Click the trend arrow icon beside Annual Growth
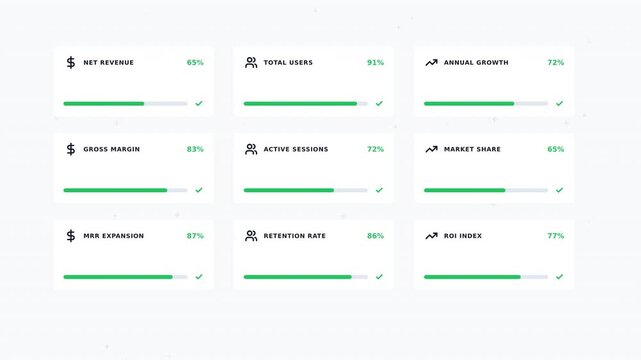The image size is (641, 360). pyautogui.click(x=431, y=63)
